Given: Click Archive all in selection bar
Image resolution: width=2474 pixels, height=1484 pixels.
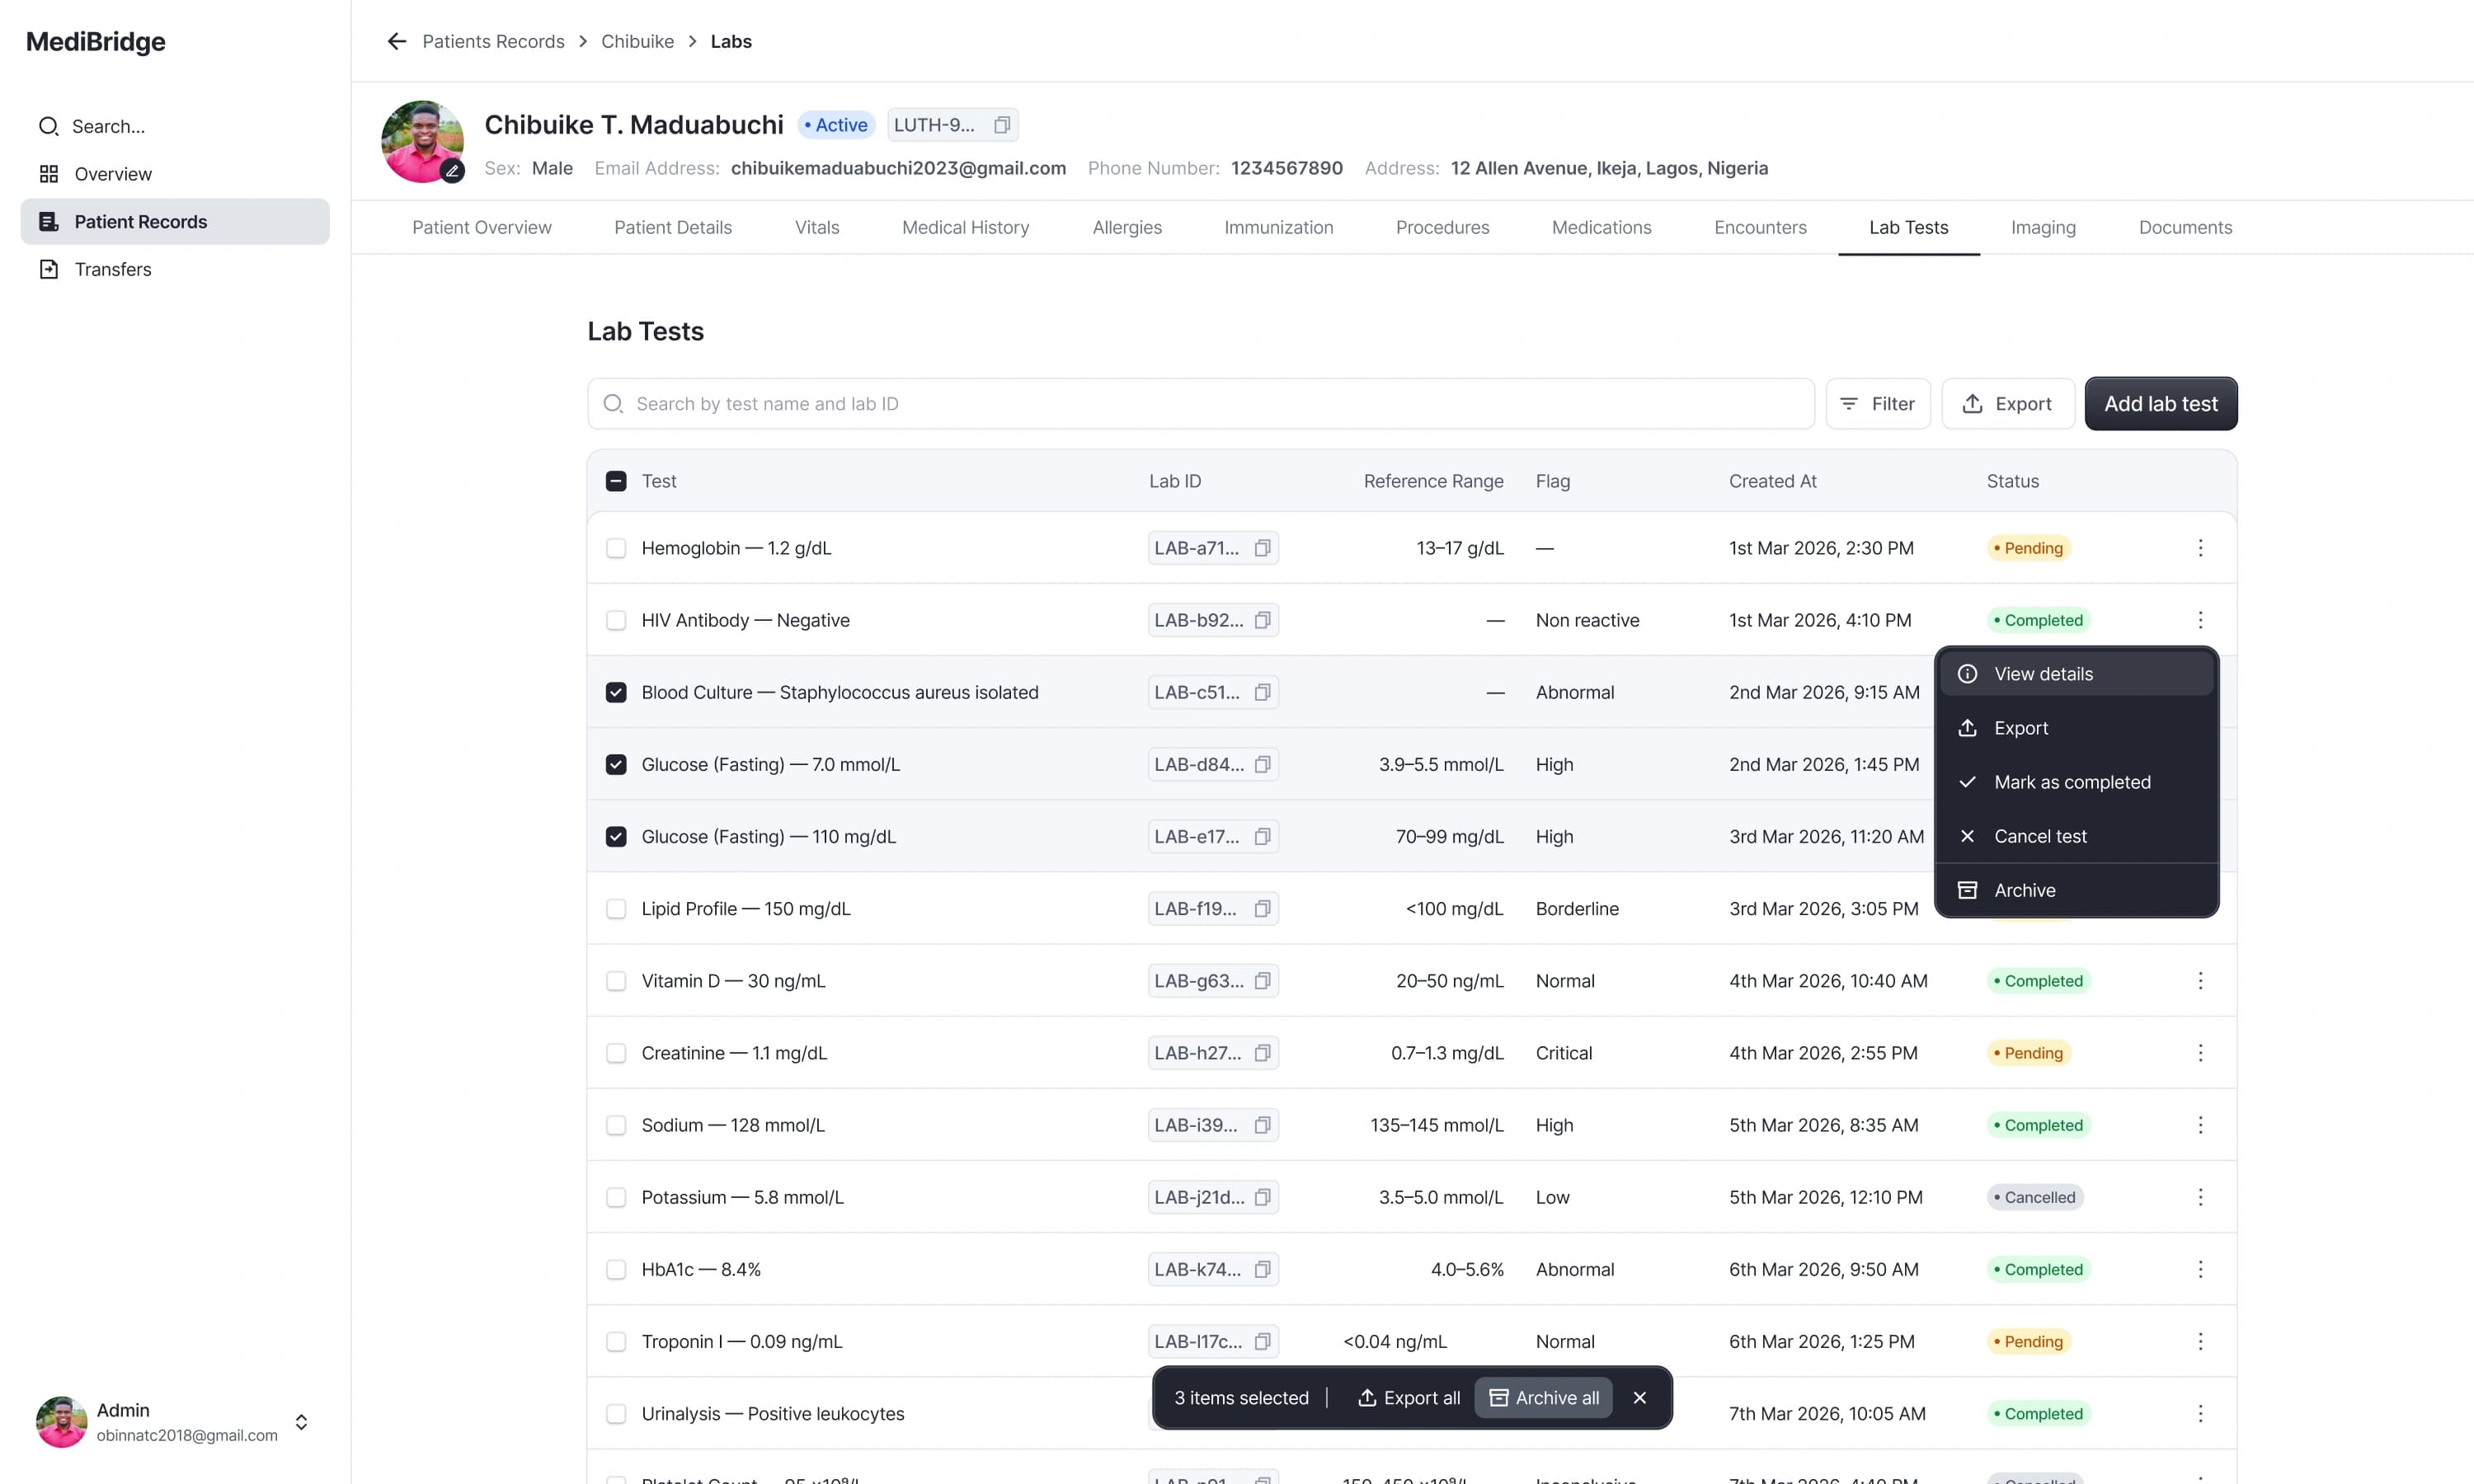Looking at the screenshot, I should [1543, 1398].
